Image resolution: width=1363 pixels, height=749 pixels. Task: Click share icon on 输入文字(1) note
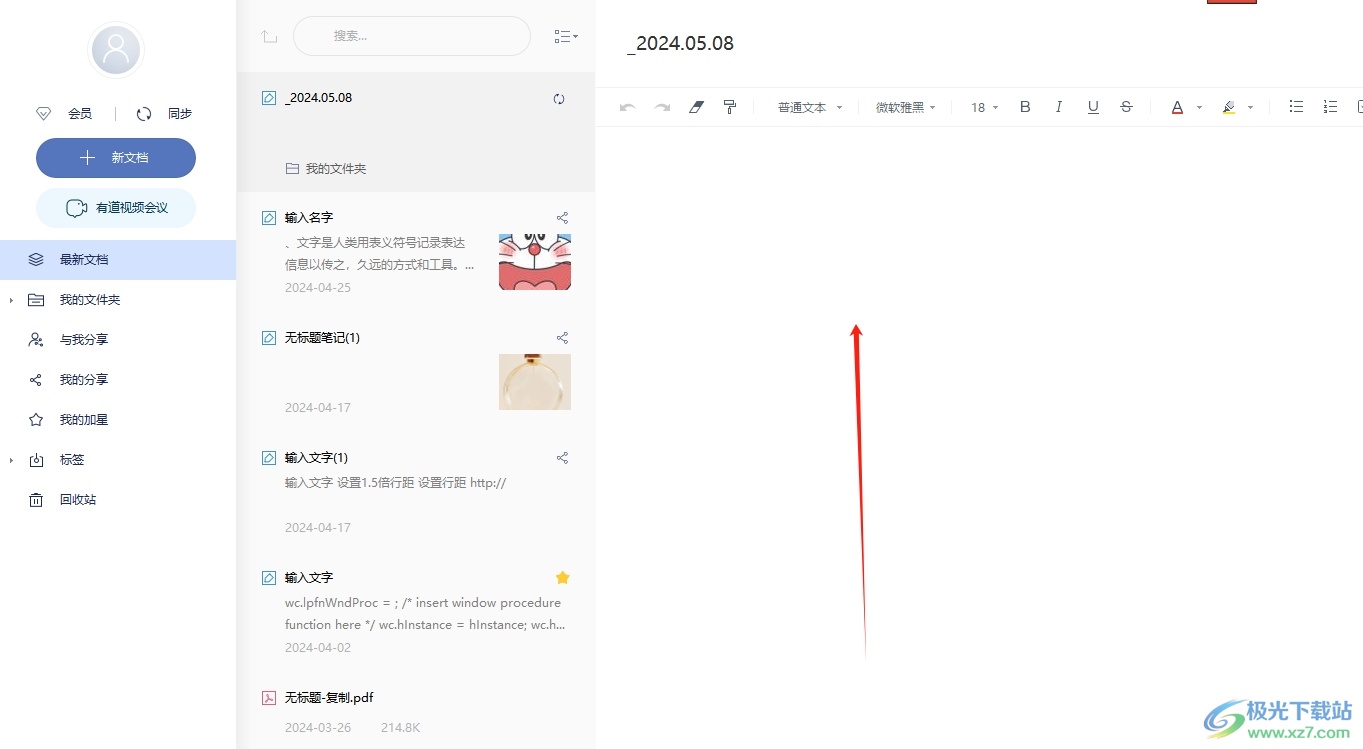click(562, 457)
